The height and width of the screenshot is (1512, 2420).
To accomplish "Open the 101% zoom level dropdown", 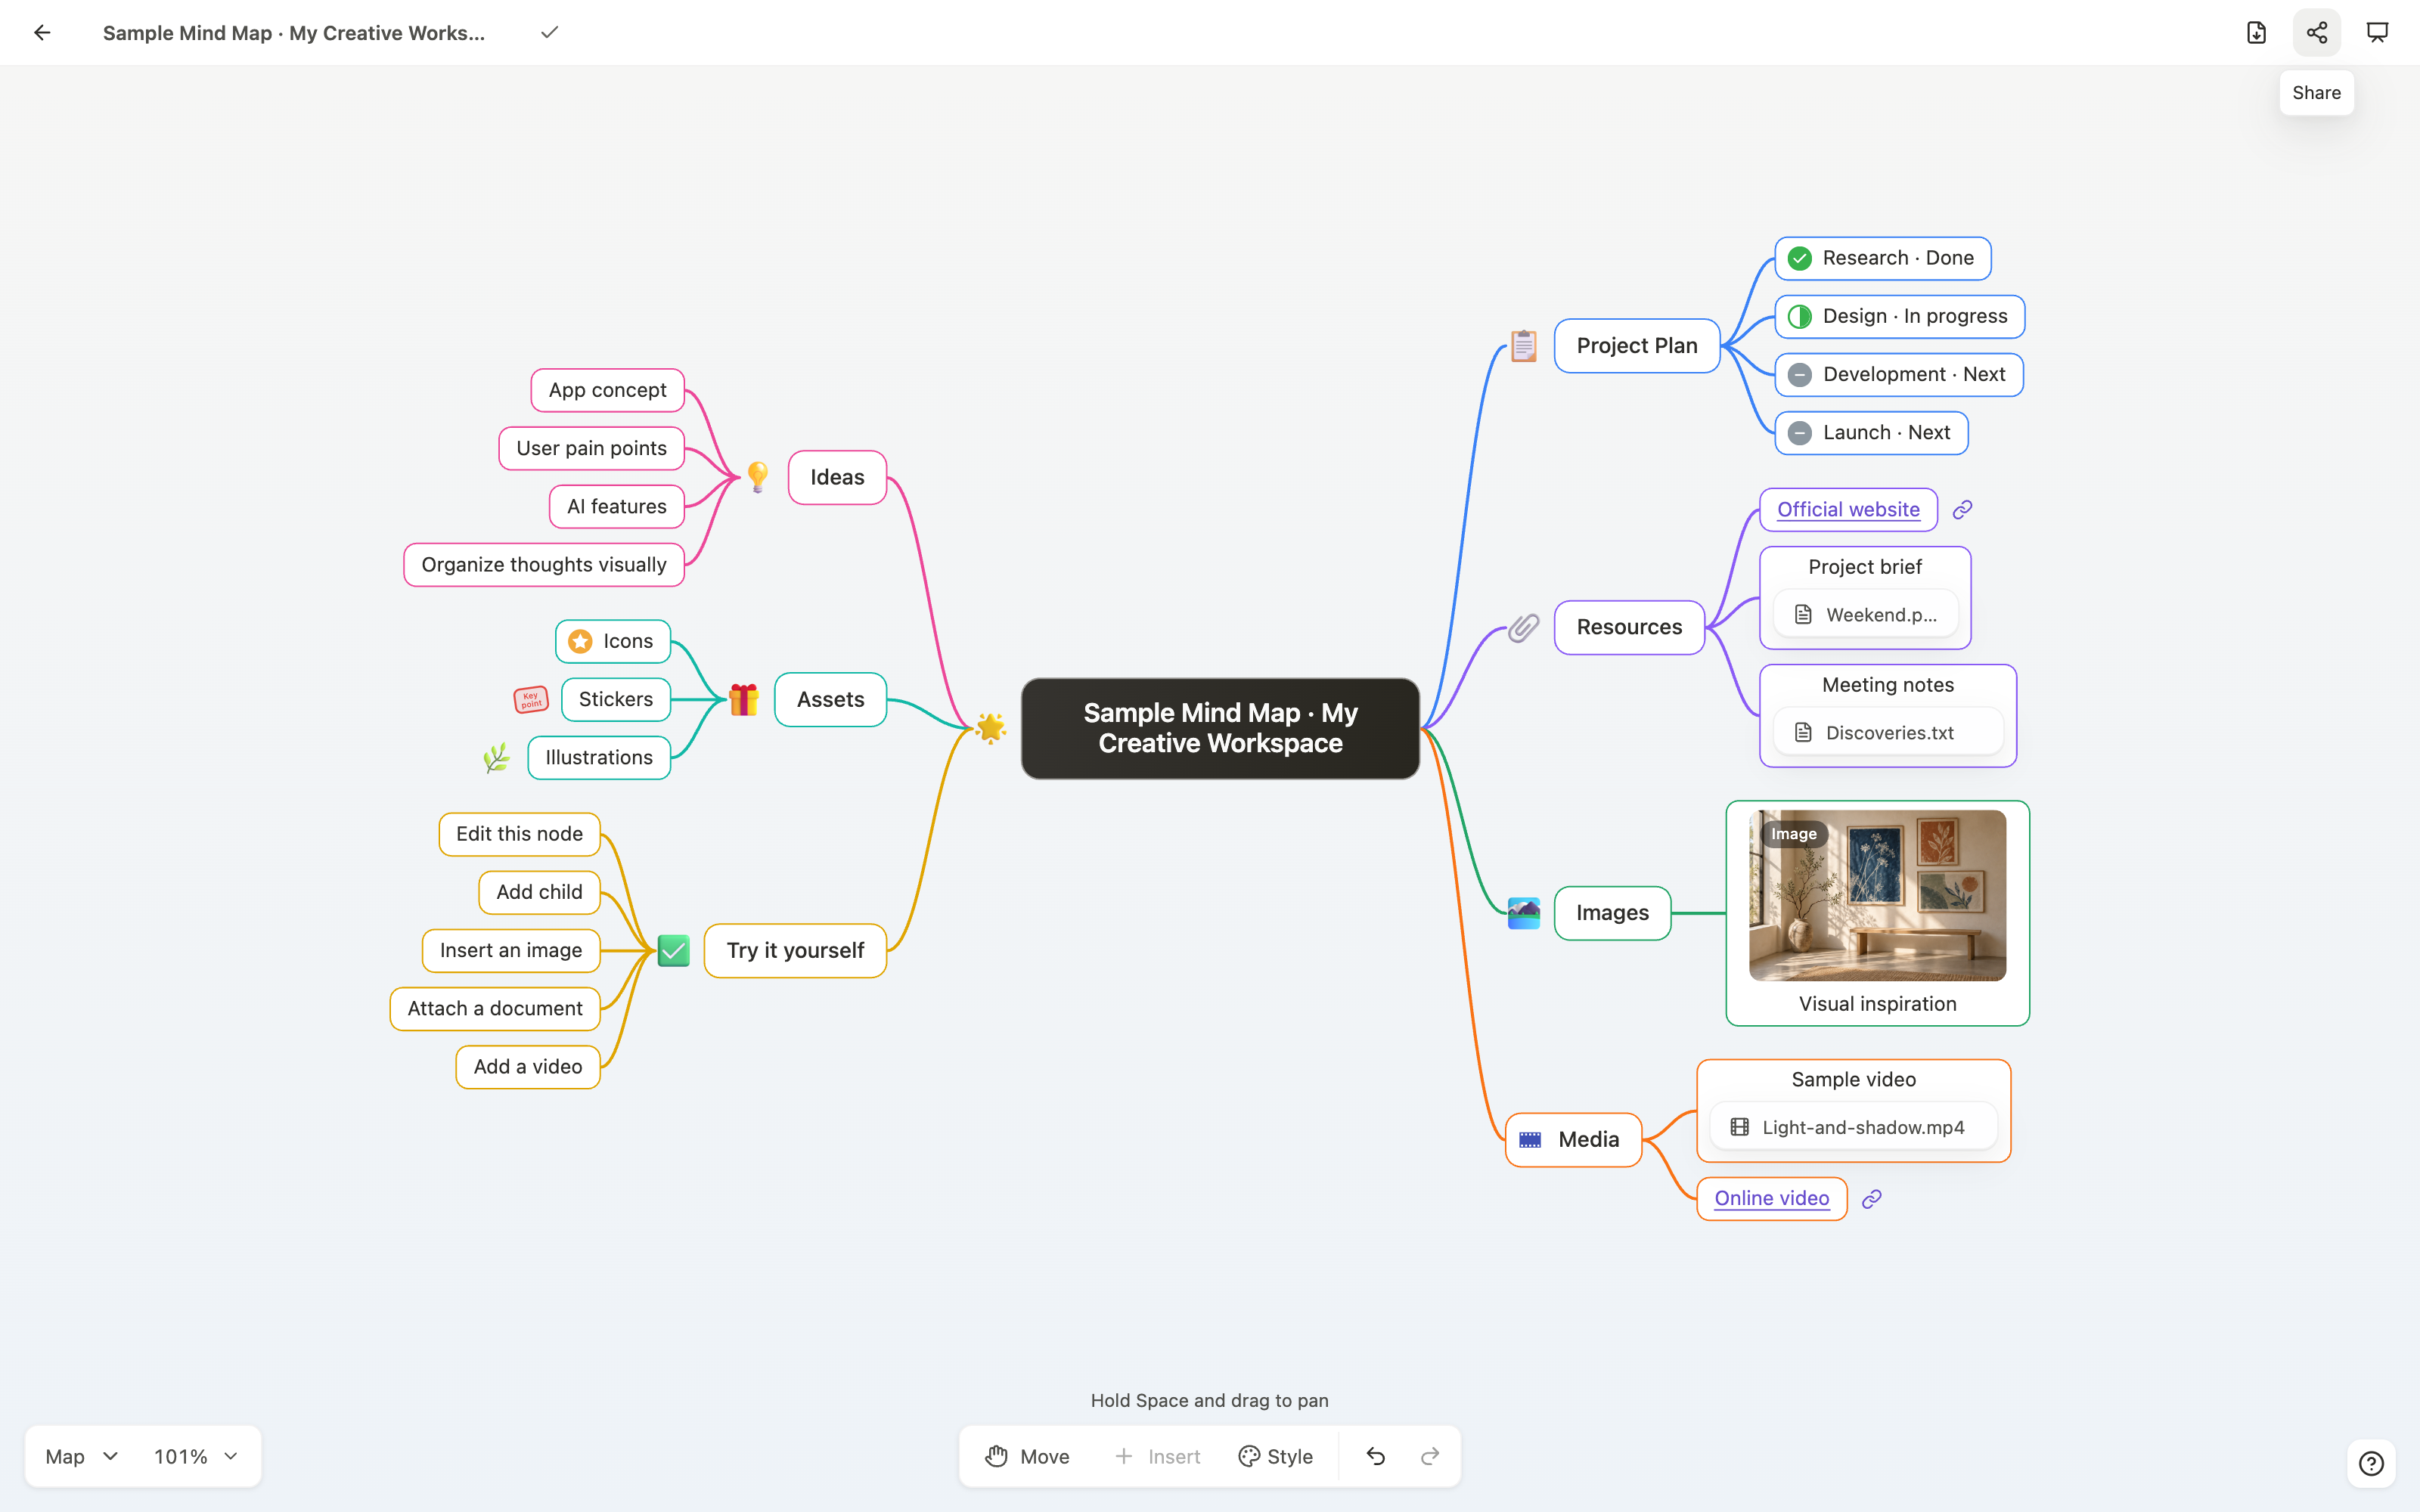I will pos(196,1456).
